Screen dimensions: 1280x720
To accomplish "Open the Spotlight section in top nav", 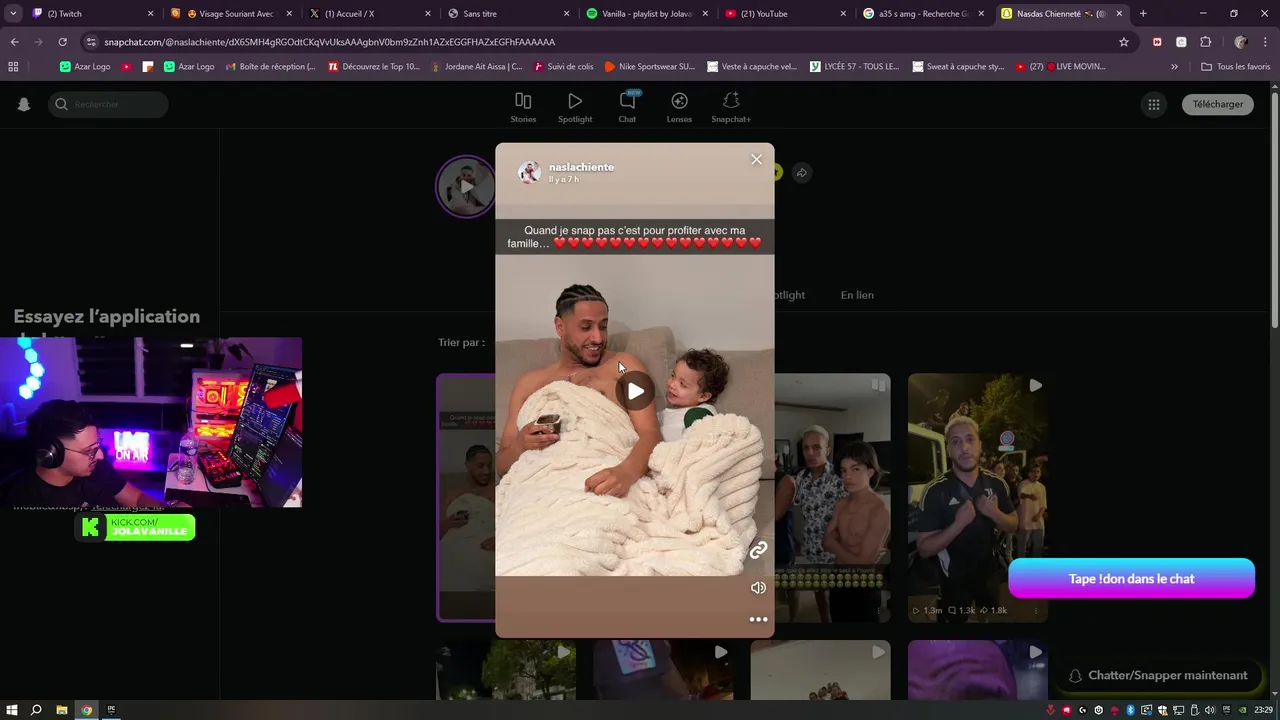I will tap(575, 108).
